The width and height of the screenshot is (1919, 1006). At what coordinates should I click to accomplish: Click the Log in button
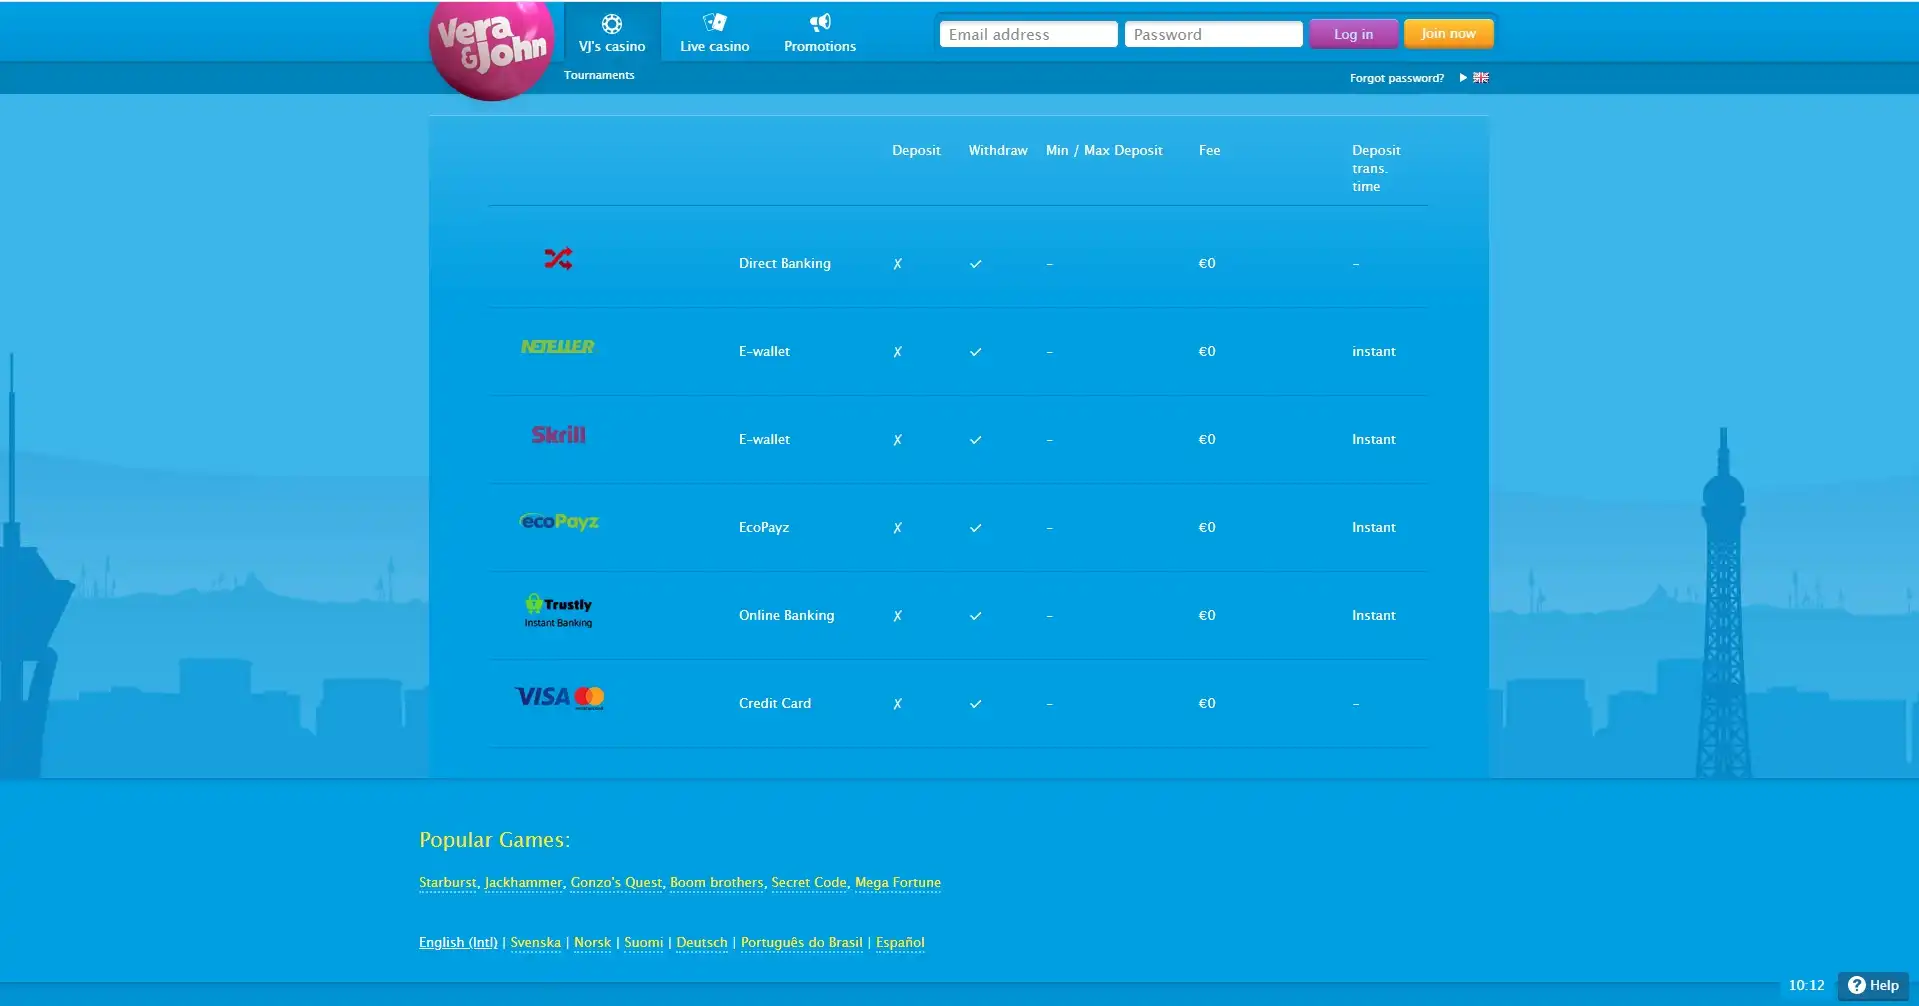point(1353,34)
